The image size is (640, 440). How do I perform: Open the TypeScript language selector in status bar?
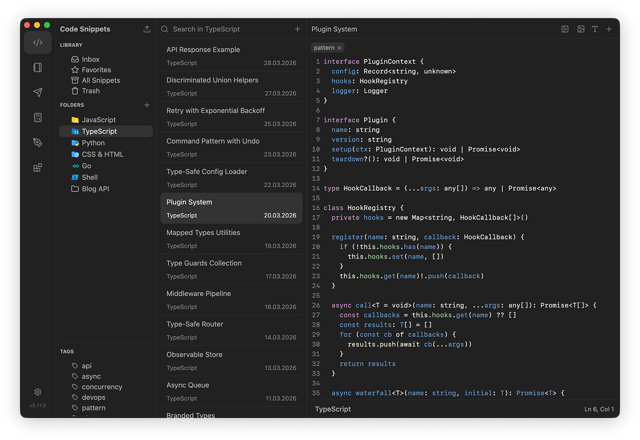[x=333, y=409]
